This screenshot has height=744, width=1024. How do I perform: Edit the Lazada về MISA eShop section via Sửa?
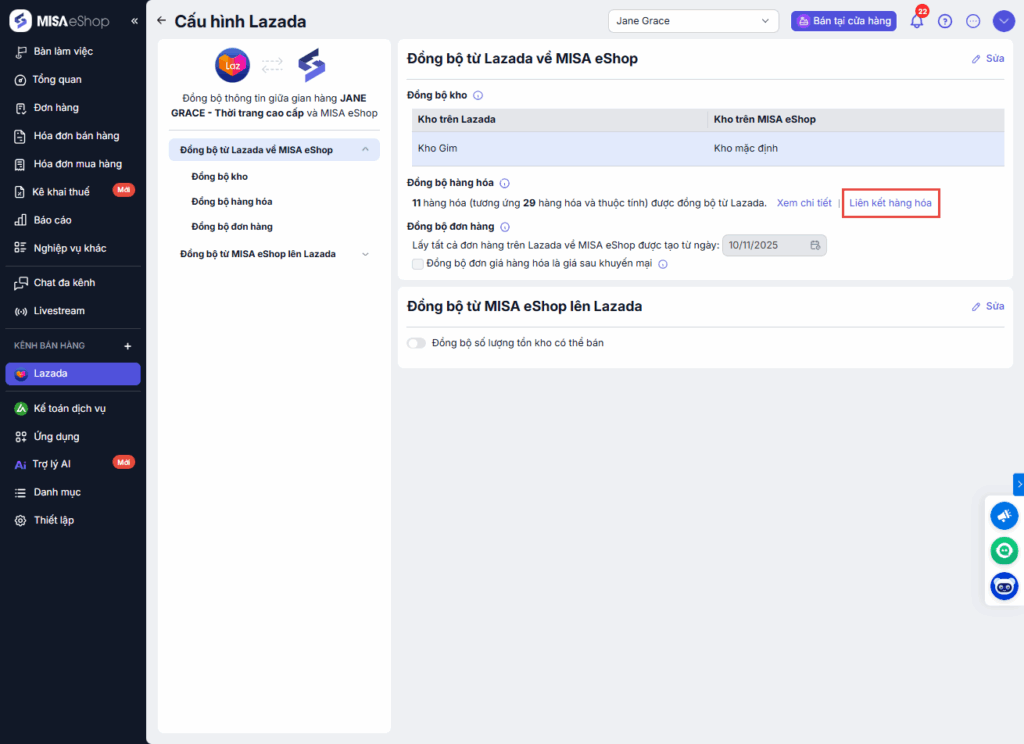point(988,59)
